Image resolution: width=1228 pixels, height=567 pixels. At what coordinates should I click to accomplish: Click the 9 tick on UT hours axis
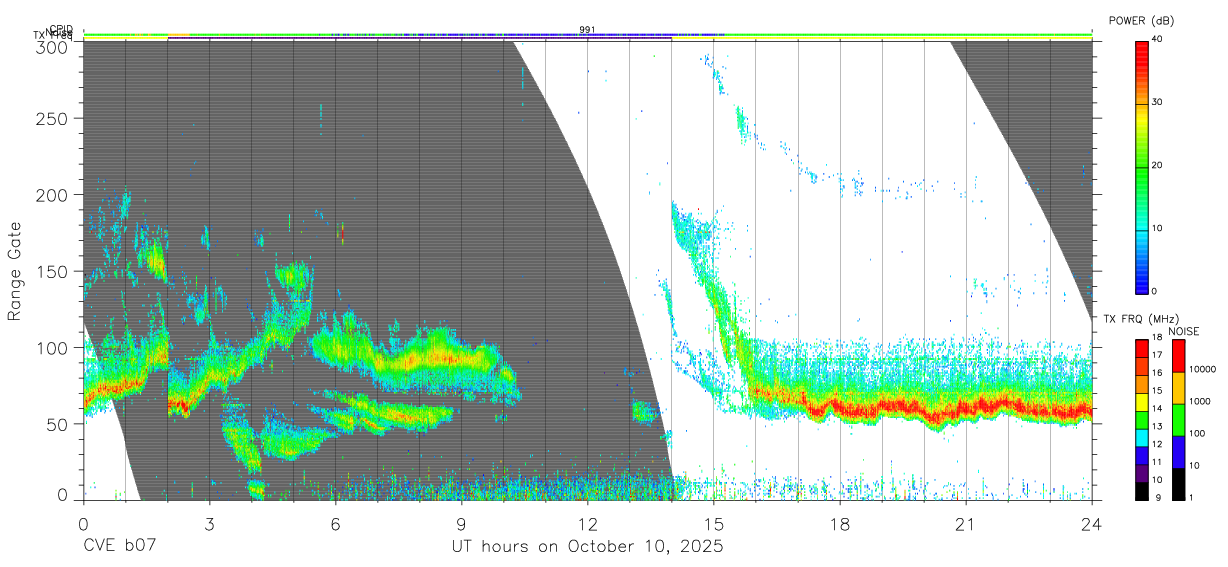coord(461,523)
